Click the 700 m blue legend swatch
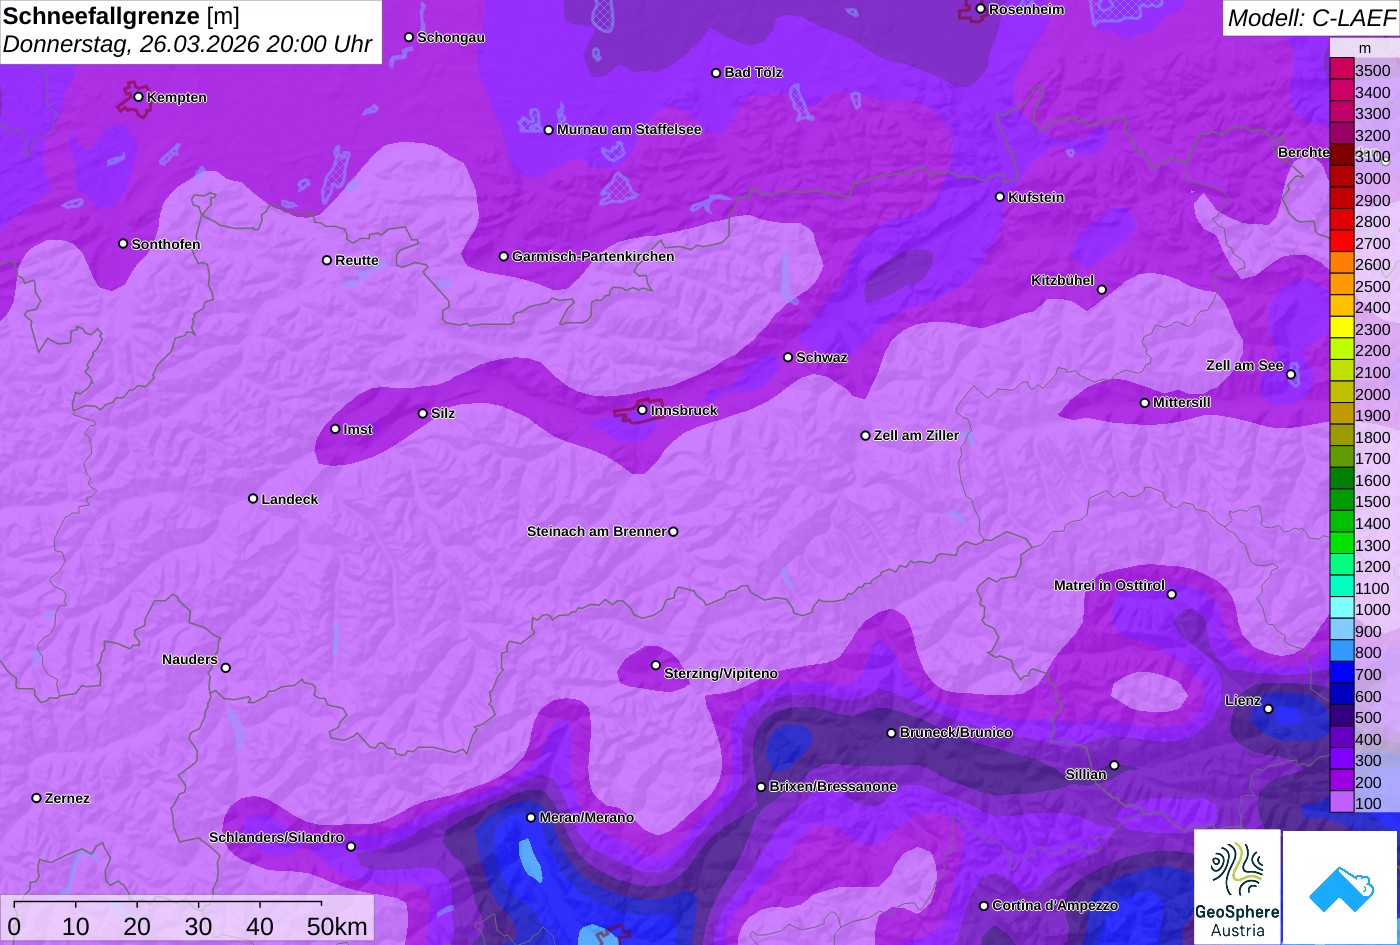This screenshot has width=1400, height=945. [x=1341, y=674]
